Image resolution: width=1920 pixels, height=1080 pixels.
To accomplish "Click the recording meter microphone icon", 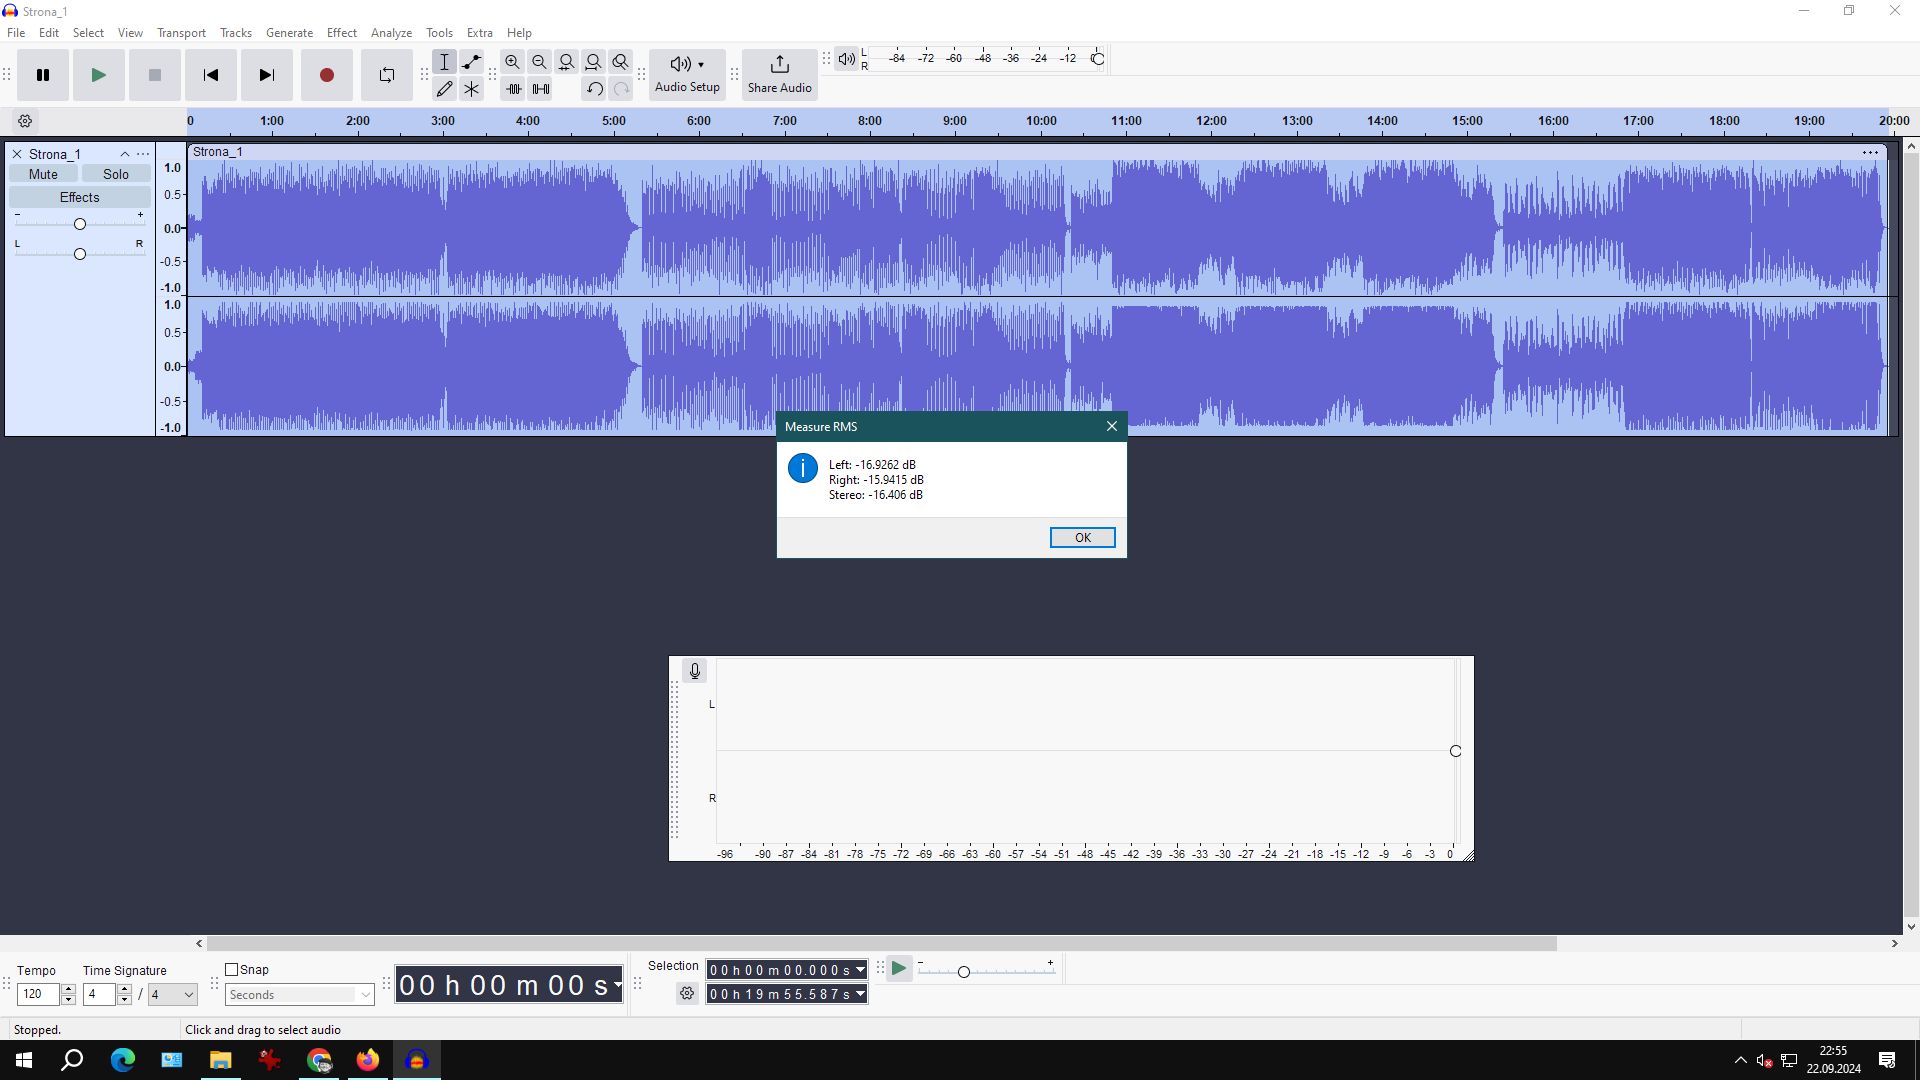I will (x=695, y=671).
